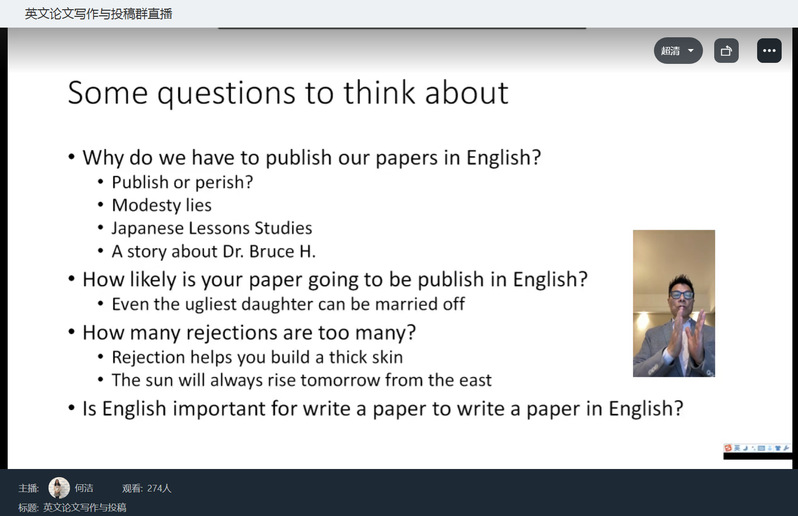798x516 pixels.
Task: Open the three-dot more options menu
Action: (x=769, y=51)
